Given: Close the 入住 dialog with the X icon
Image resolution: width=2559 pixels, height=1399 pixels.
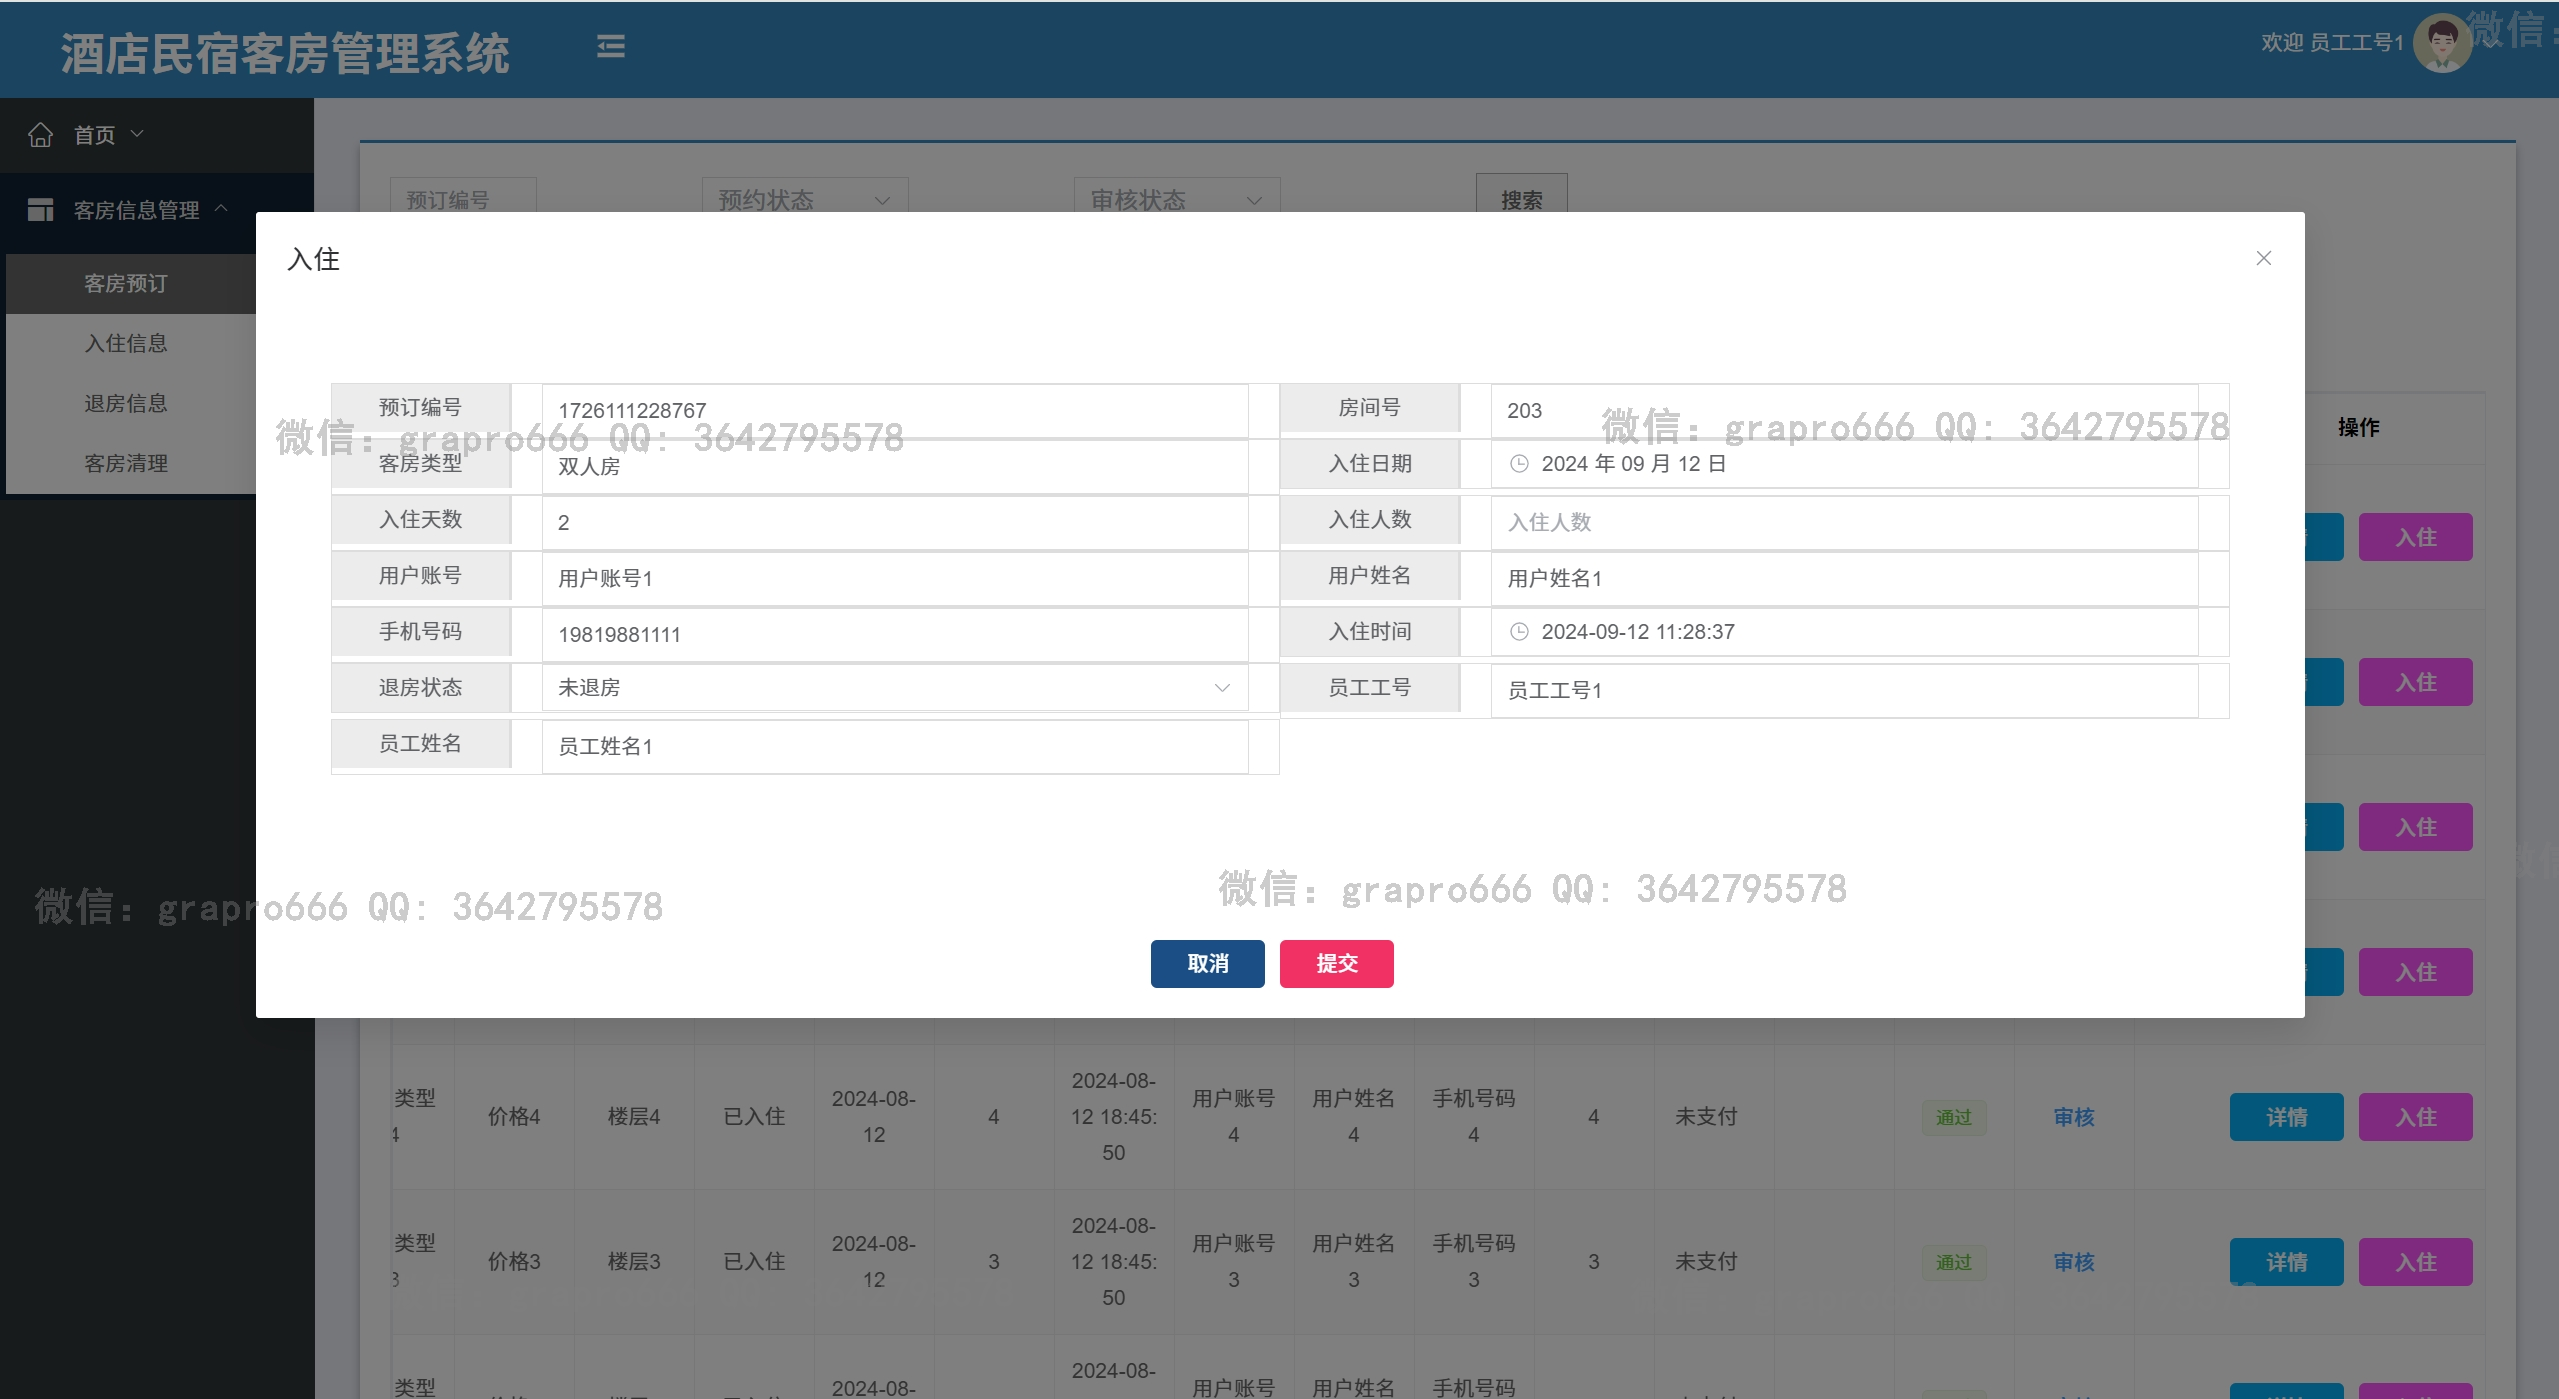Looking at the screenshot, I should tap(2264, 258).
